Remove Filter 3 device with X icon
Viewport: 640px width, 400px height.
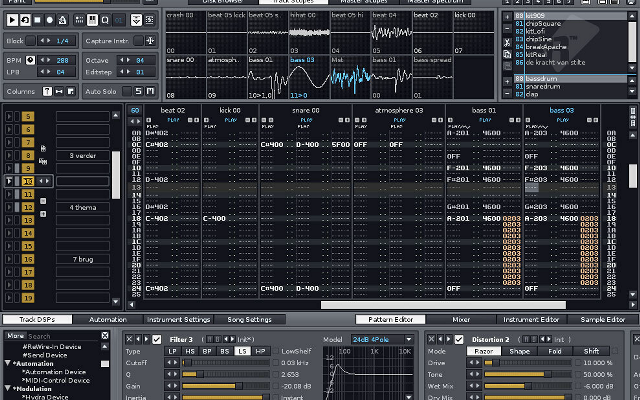[x=129, y=339]
